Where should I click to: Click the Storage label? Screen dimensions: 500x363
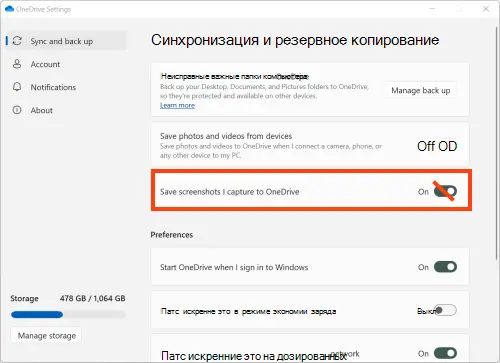24,298
